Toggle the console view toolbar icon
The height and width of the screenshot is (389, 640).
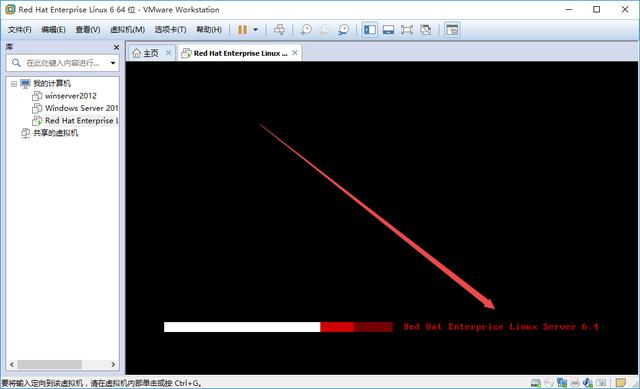tap(452, 30)
